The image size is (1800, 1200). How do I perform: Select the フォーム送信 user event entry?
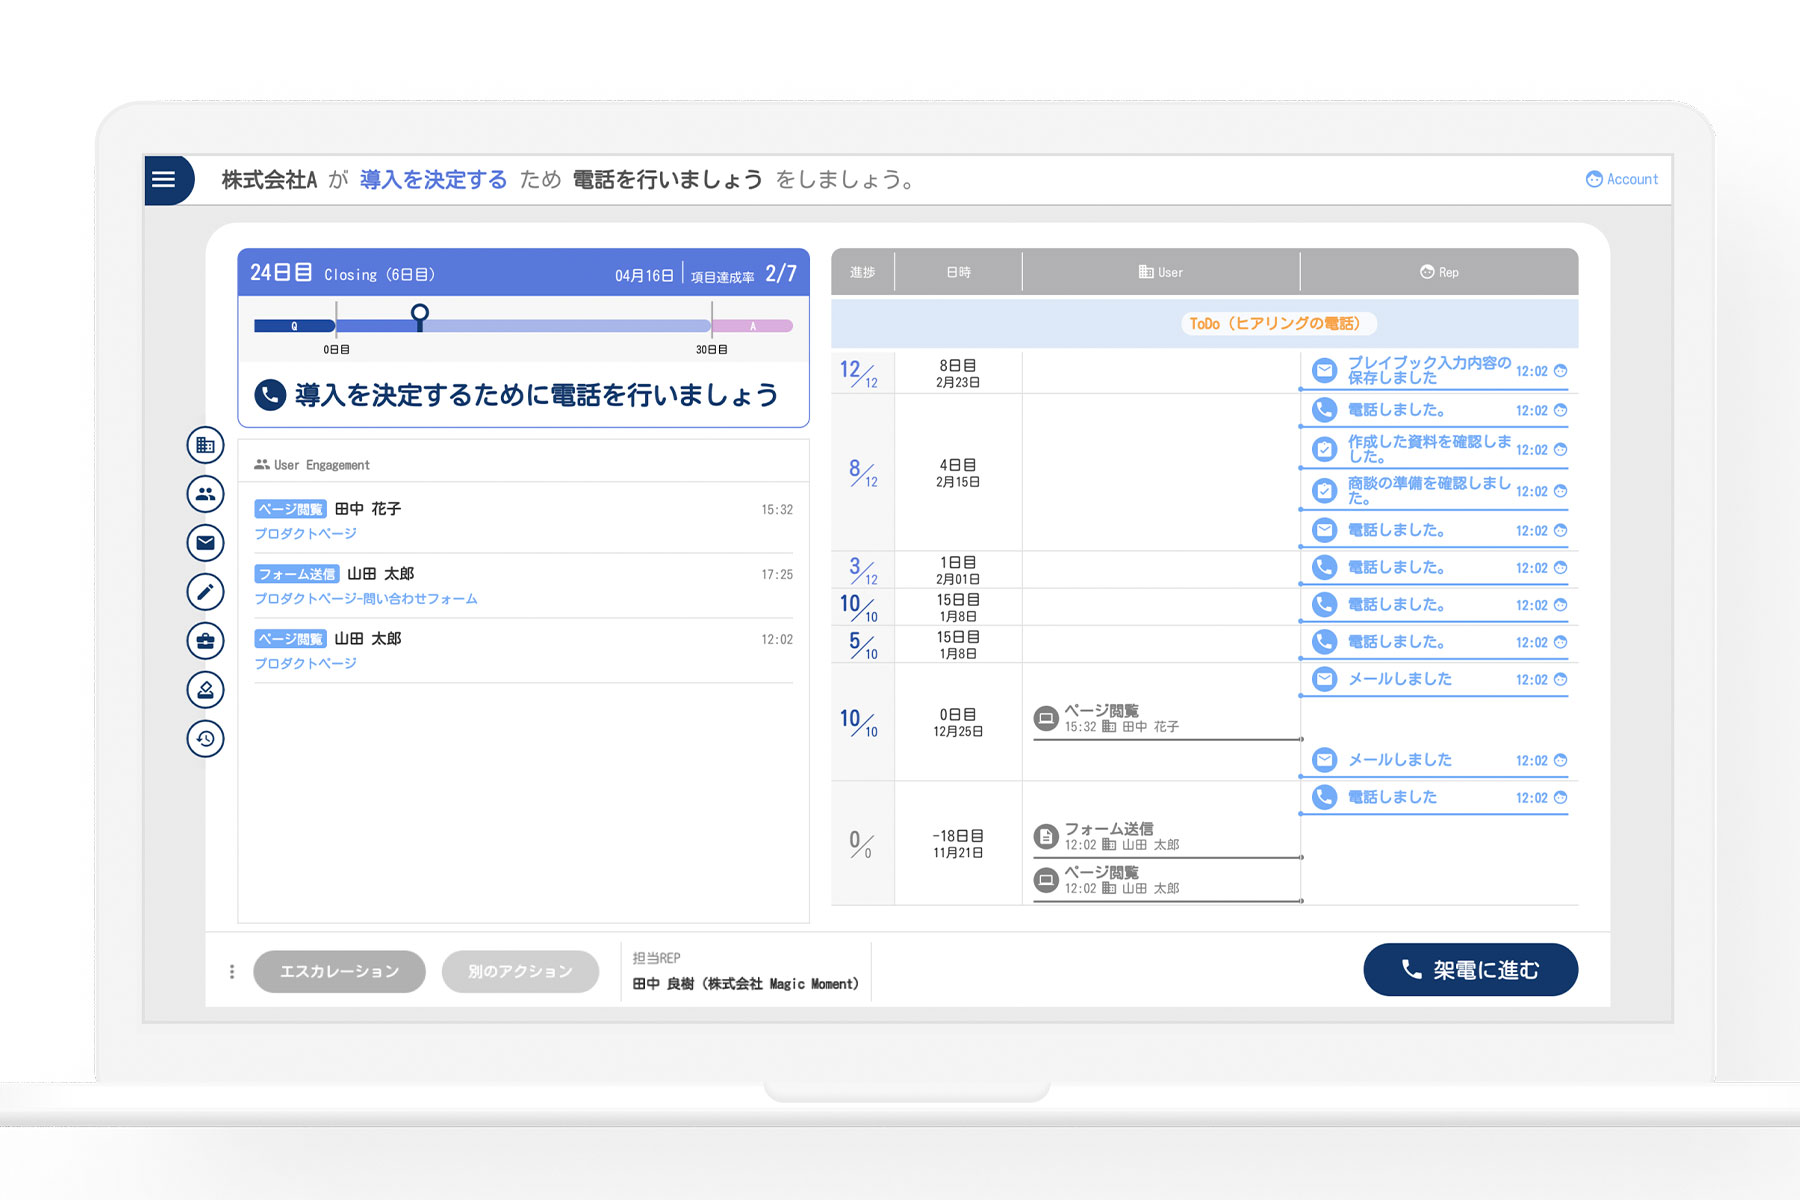(x=1108, y=829)
